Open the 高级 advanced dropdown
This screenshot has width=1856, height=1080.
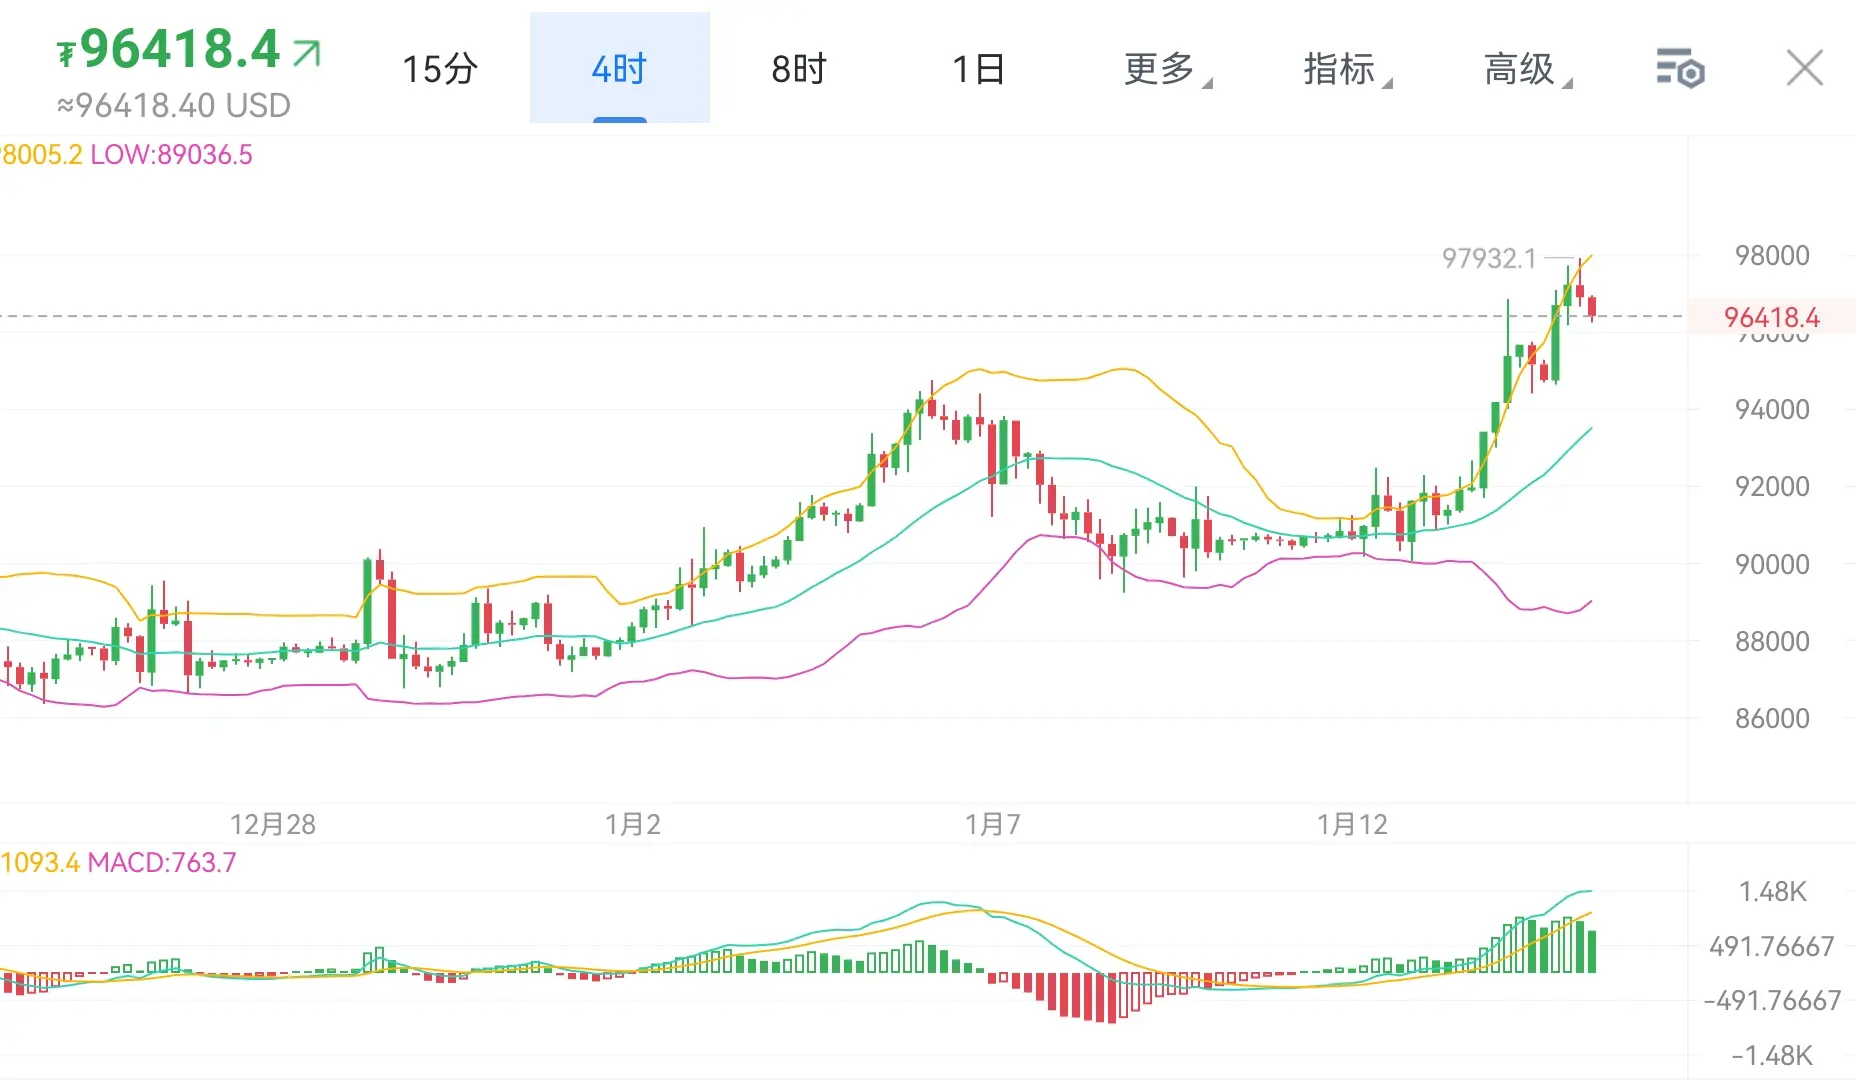1527,69
